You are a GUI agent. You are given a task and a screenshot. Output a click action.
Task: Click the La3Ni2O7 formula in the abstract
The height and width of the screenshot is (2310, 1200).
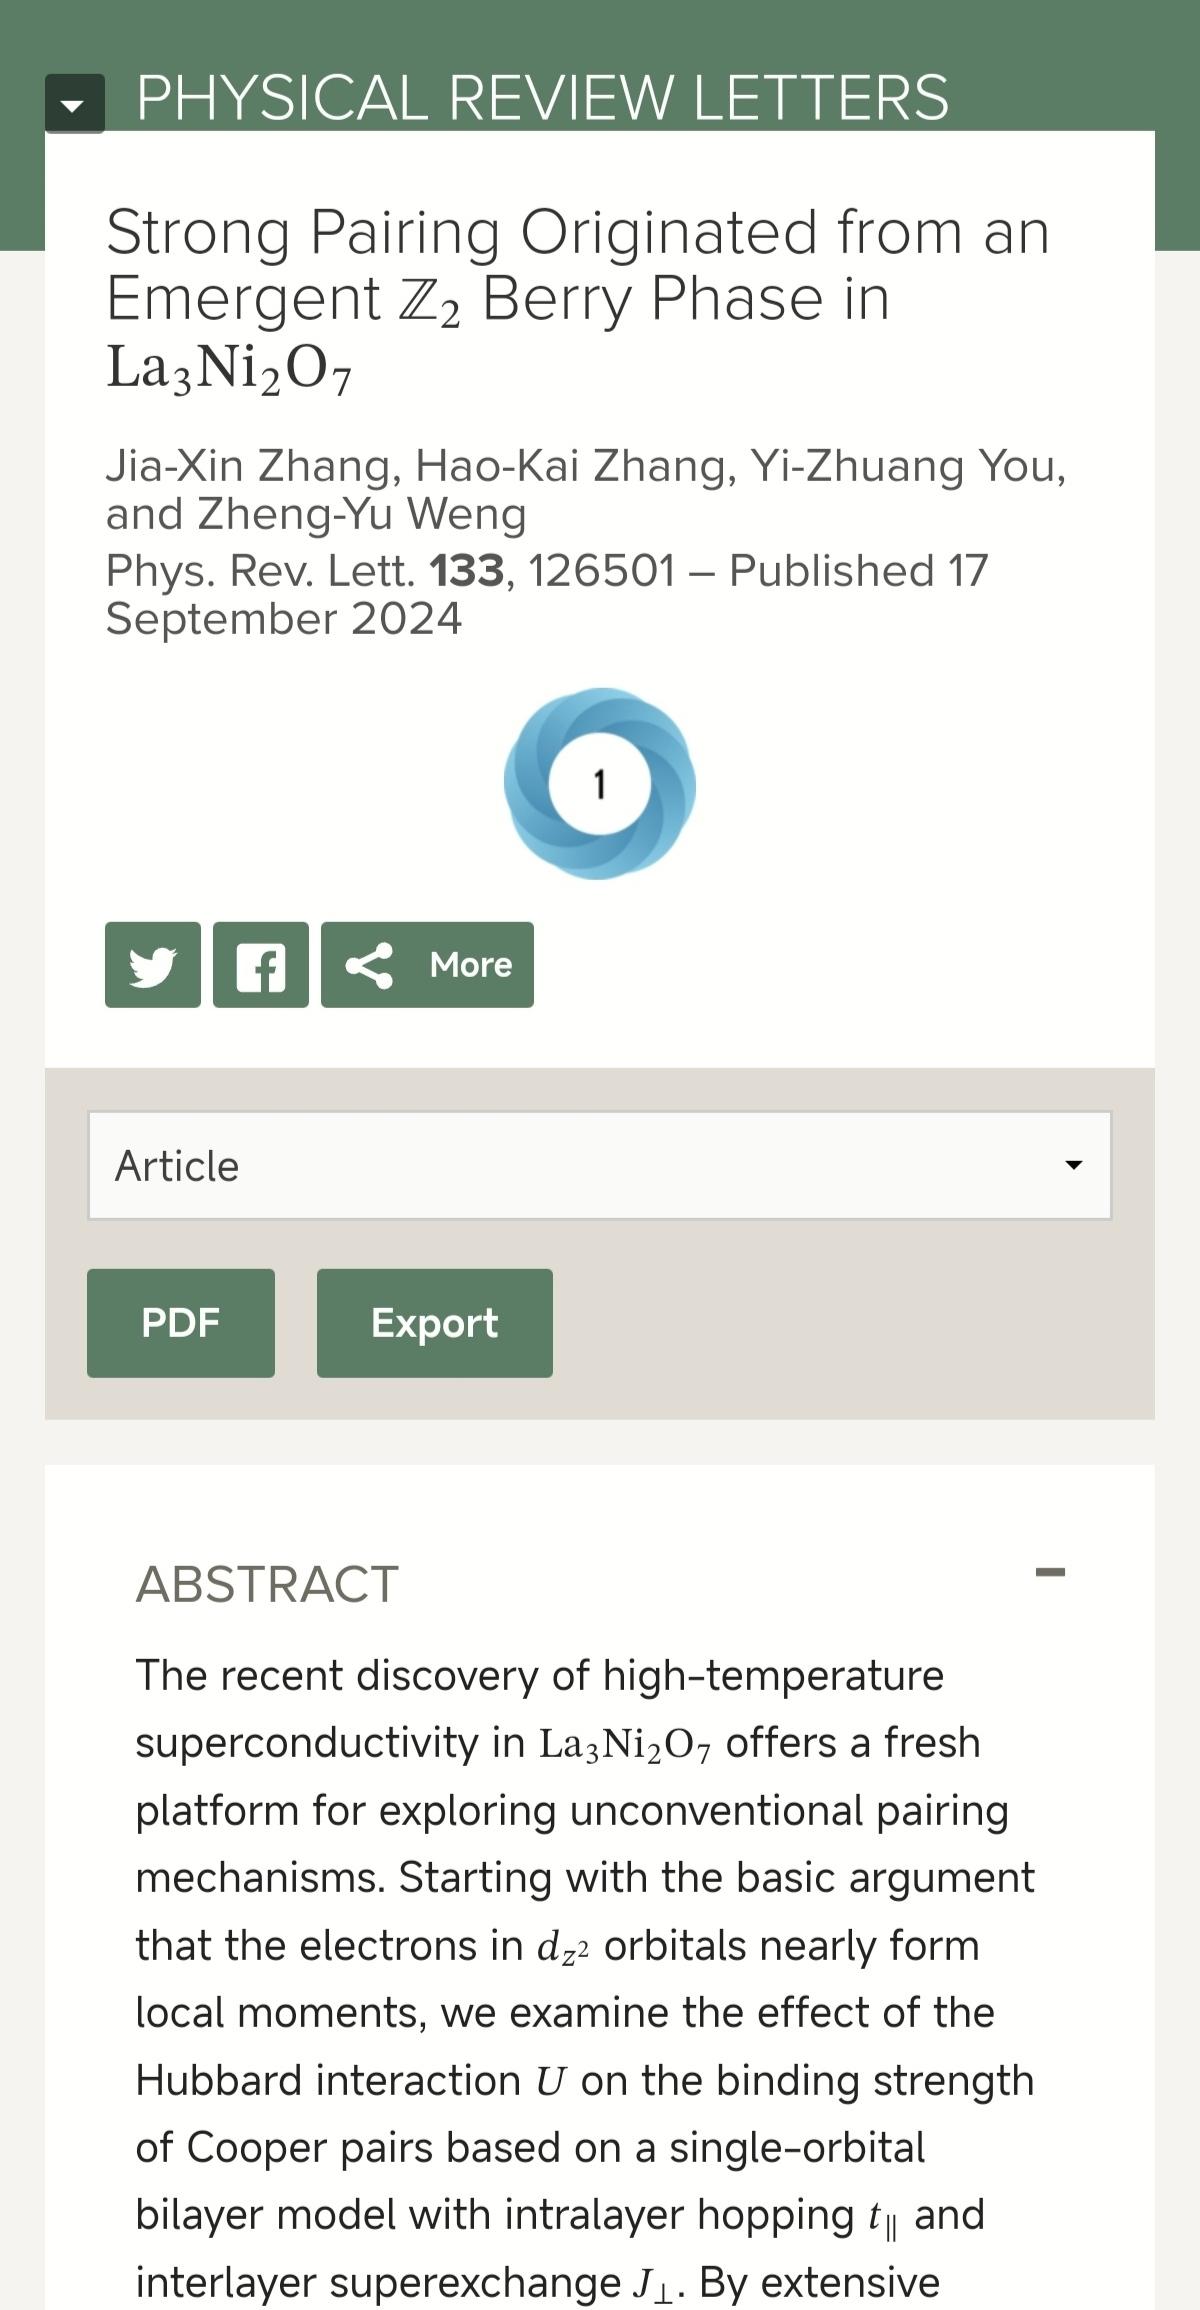click(x=625, y=1744)
